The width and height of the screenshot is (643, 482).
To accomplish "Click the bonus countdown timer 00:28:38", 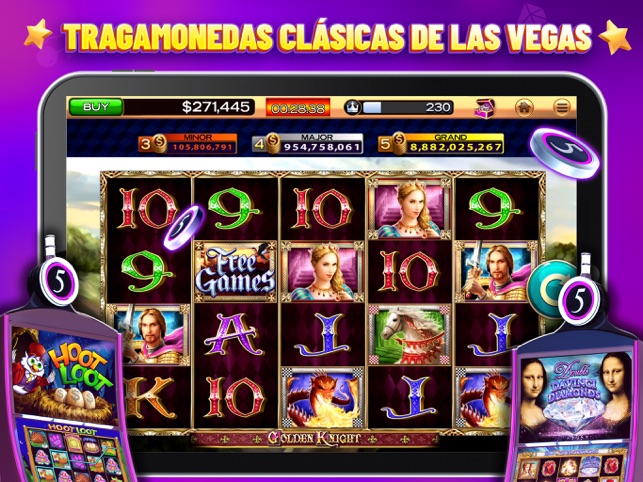I will (x=298, y=108).
